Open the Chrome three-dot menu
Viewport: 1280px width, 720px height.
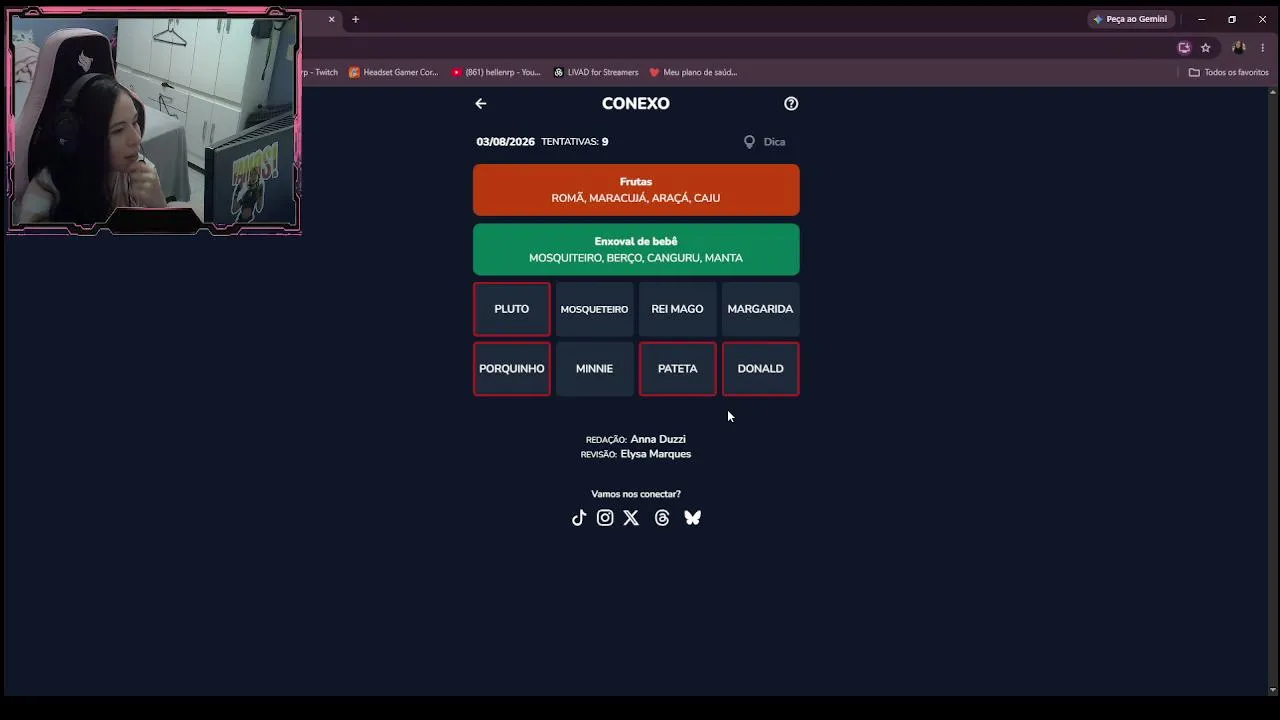(1262, 48)
